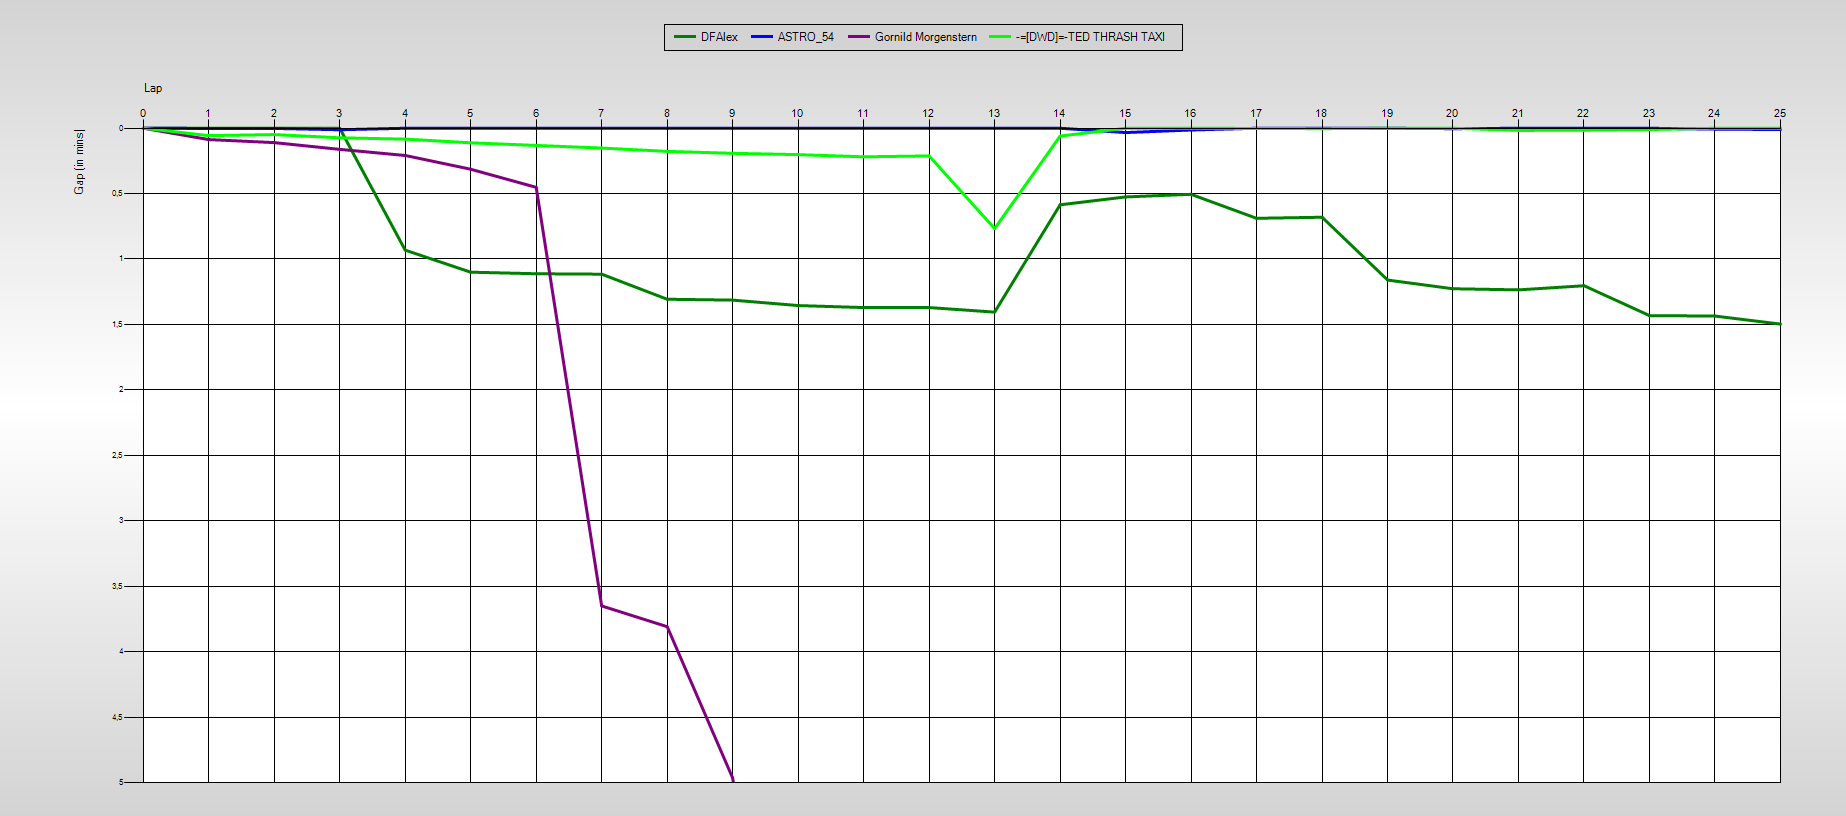Select the ASTRO_54 legend entry
Viewport: 1846px width, 816px height.
coord(805,37)
